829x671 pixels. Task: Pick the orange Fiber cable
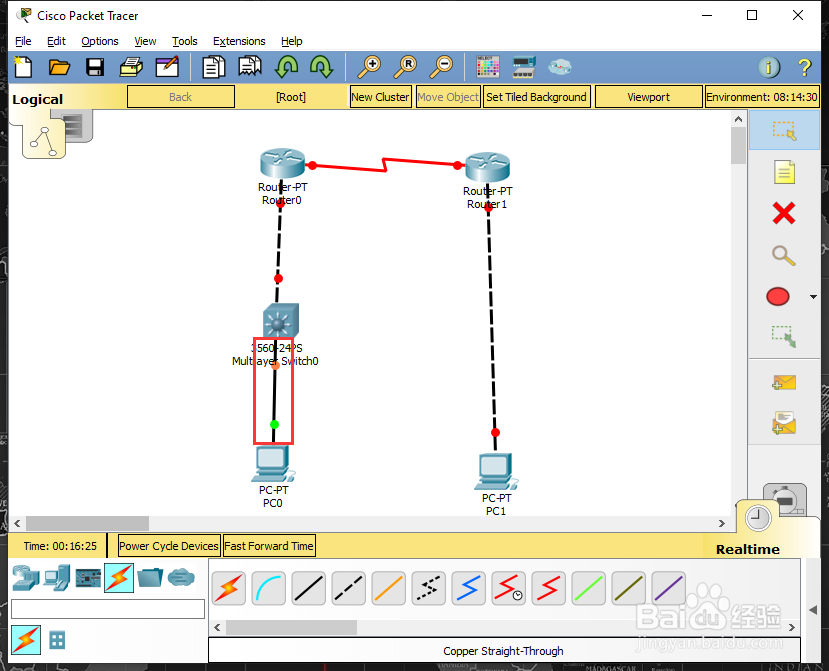[389, 588]
